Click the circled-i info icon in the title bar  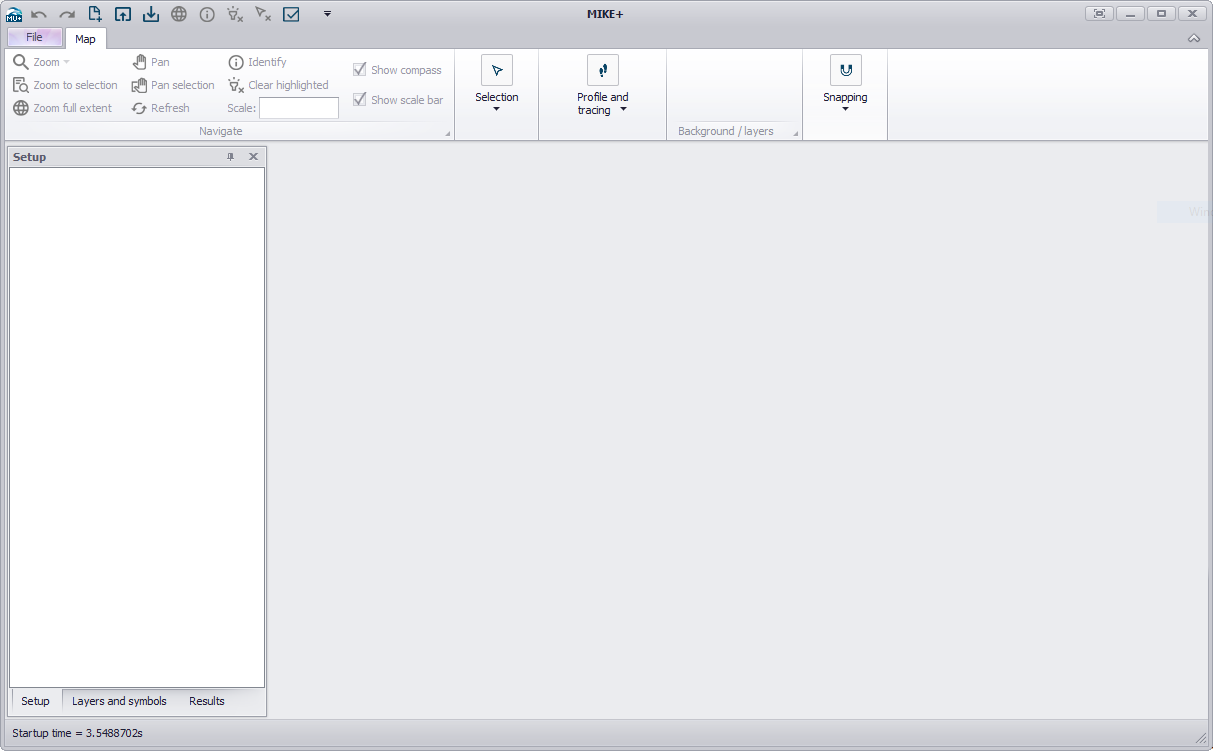point(207,14)
